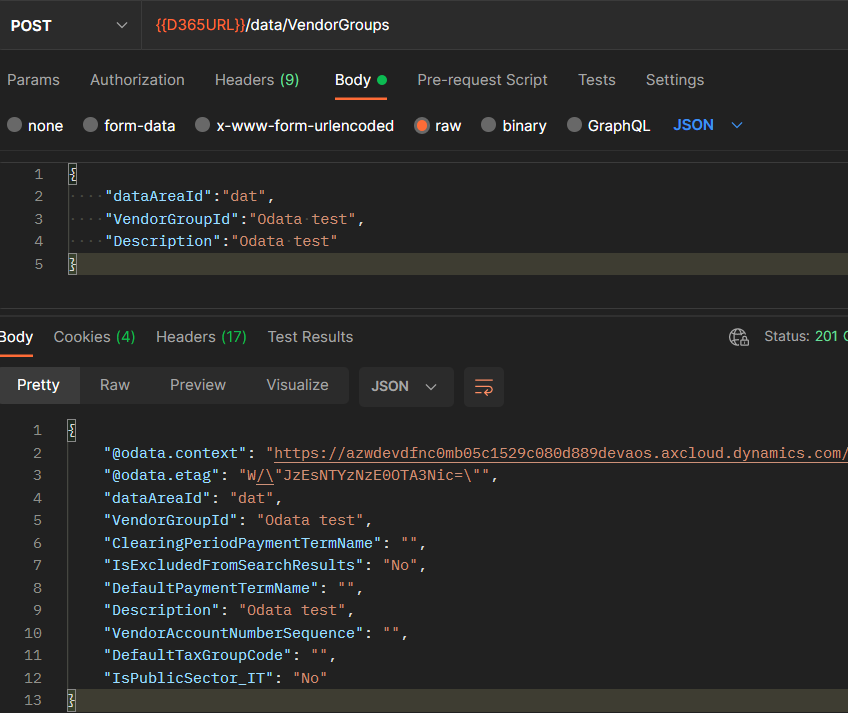Switch to Authorization tab
The width and height of the screenshot is (848, 713).
click(x=137, y=80)
